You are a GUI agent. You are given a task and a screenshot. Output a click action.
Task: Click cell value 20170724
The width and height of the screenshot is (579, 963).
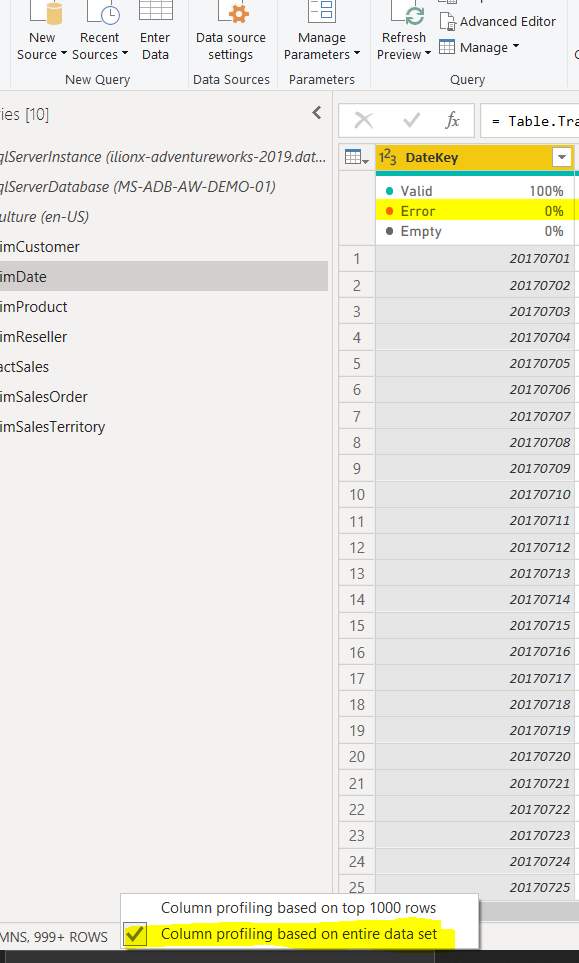(x=475, y=862)
